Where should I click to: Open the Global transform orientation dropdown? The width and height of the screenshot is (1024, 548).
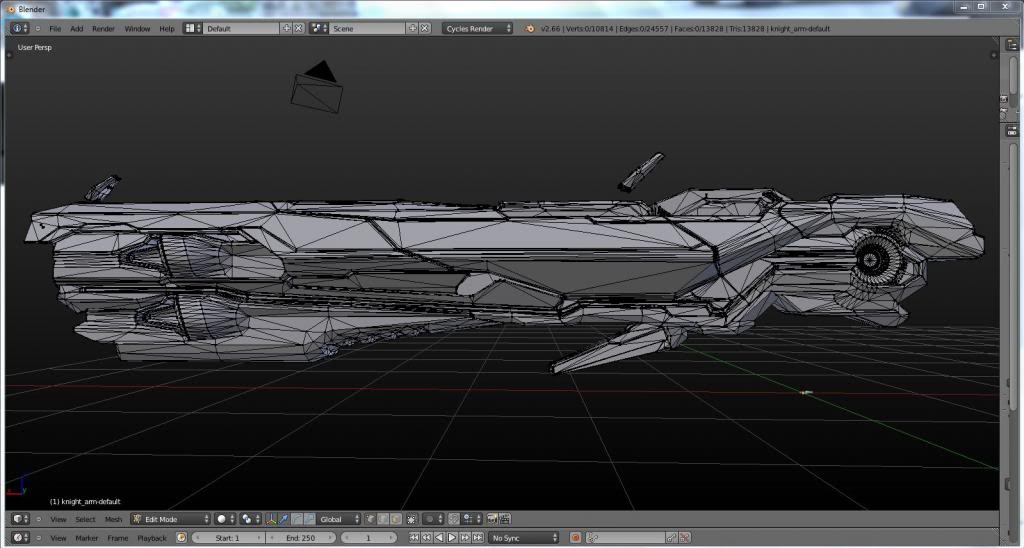click(338, 519)
